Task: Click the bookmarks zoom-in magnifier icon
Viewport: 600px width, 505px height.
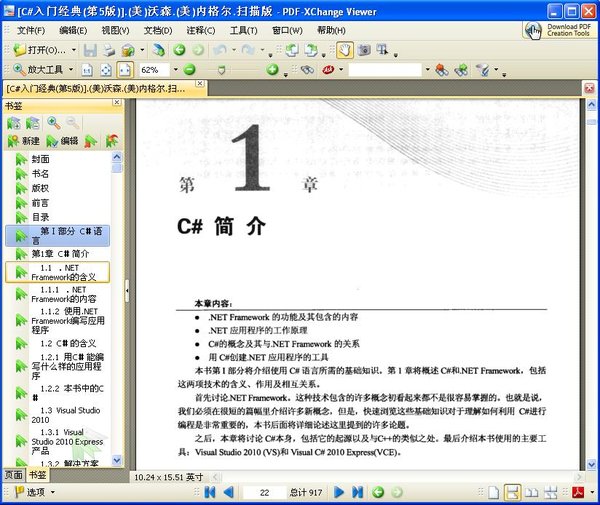Action: tap(53, 123)
